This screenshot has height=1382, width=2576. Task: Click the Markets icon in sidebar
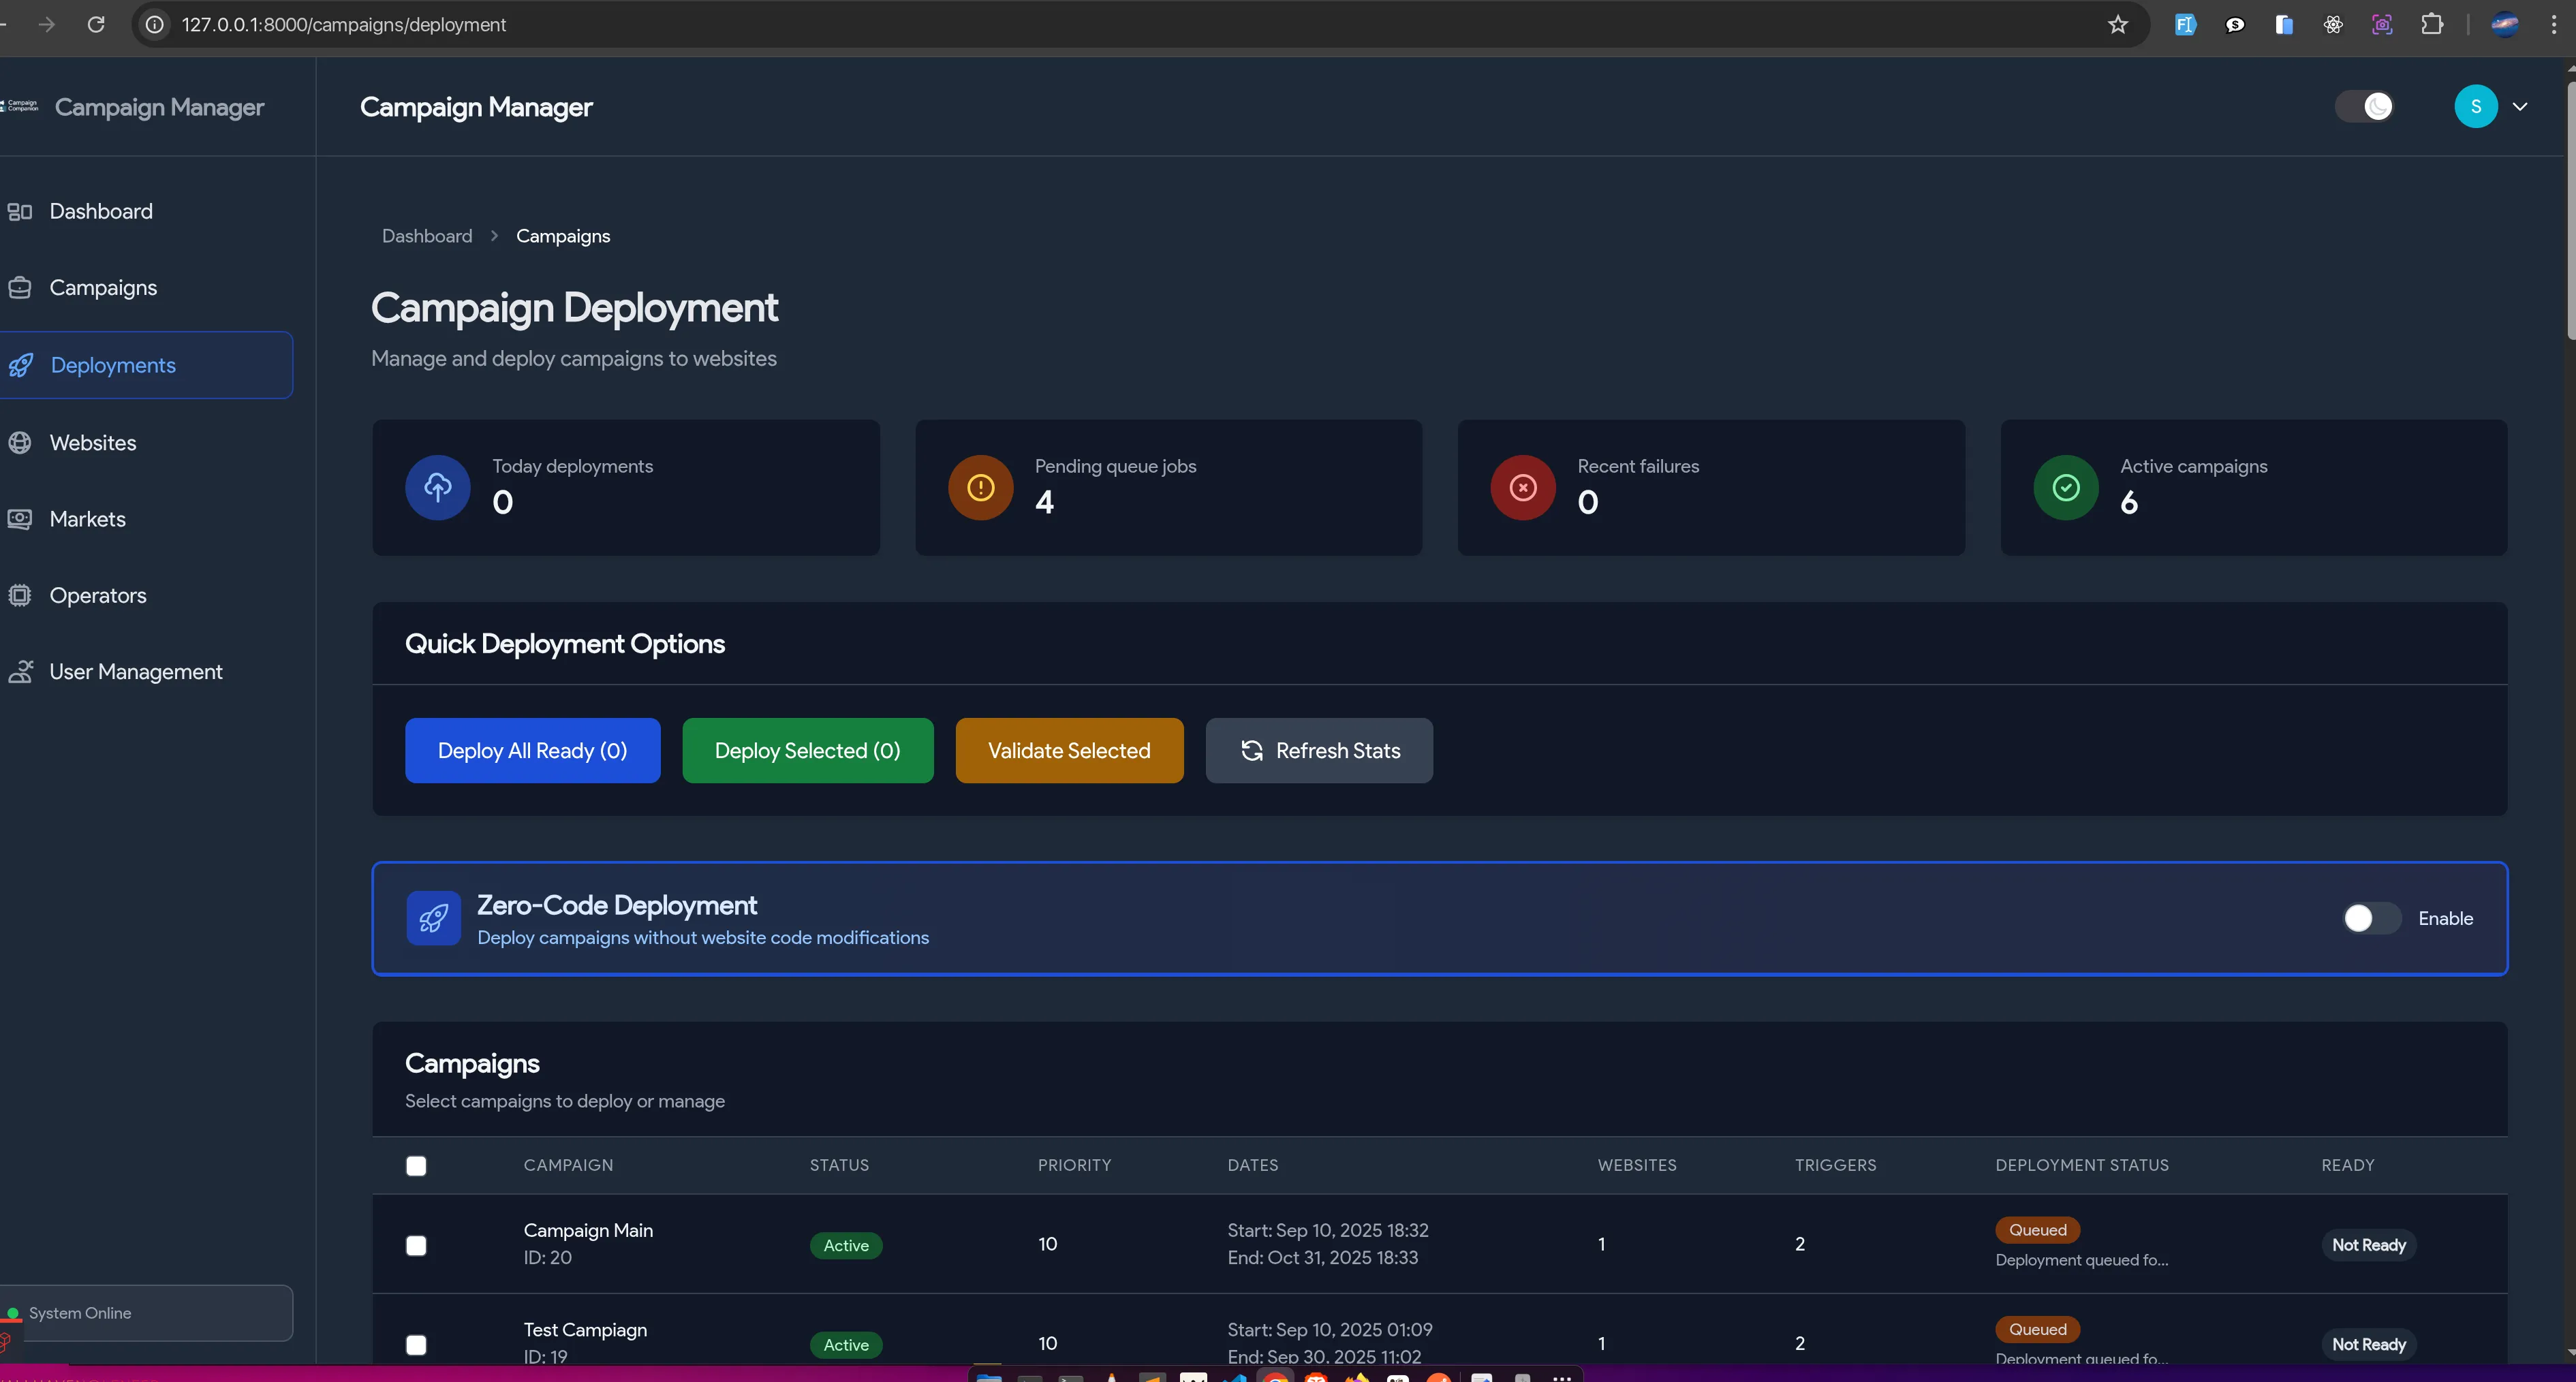point(20,519)
